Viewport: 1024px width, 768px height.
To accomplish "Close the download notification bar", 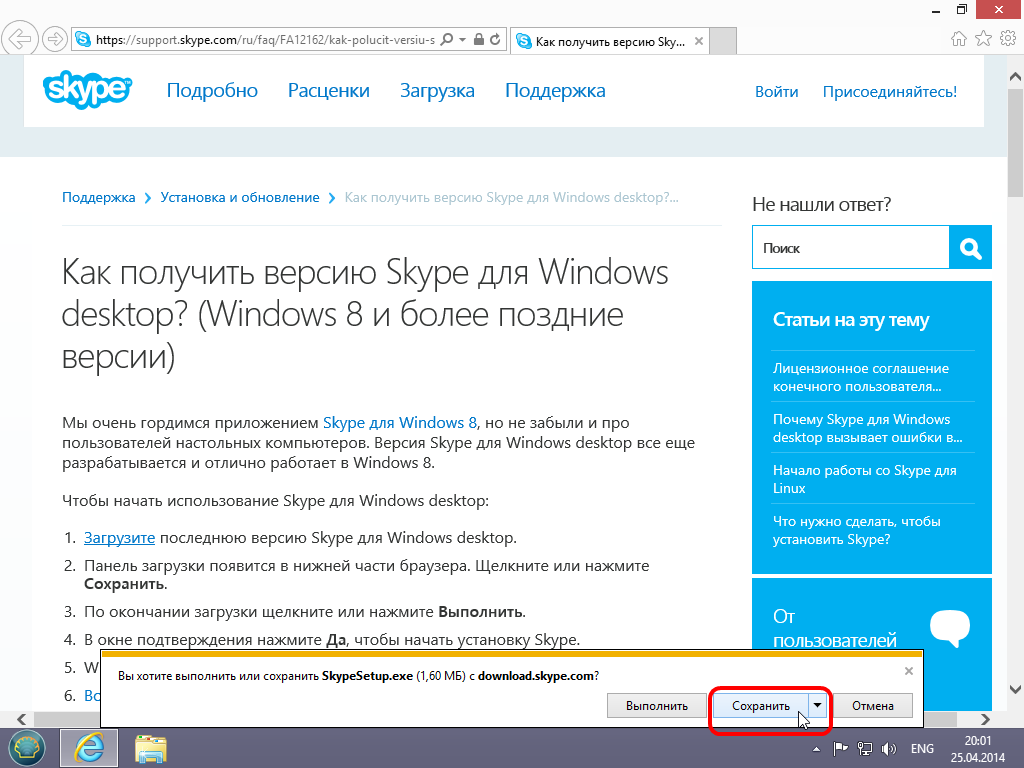I will point(908,671).
